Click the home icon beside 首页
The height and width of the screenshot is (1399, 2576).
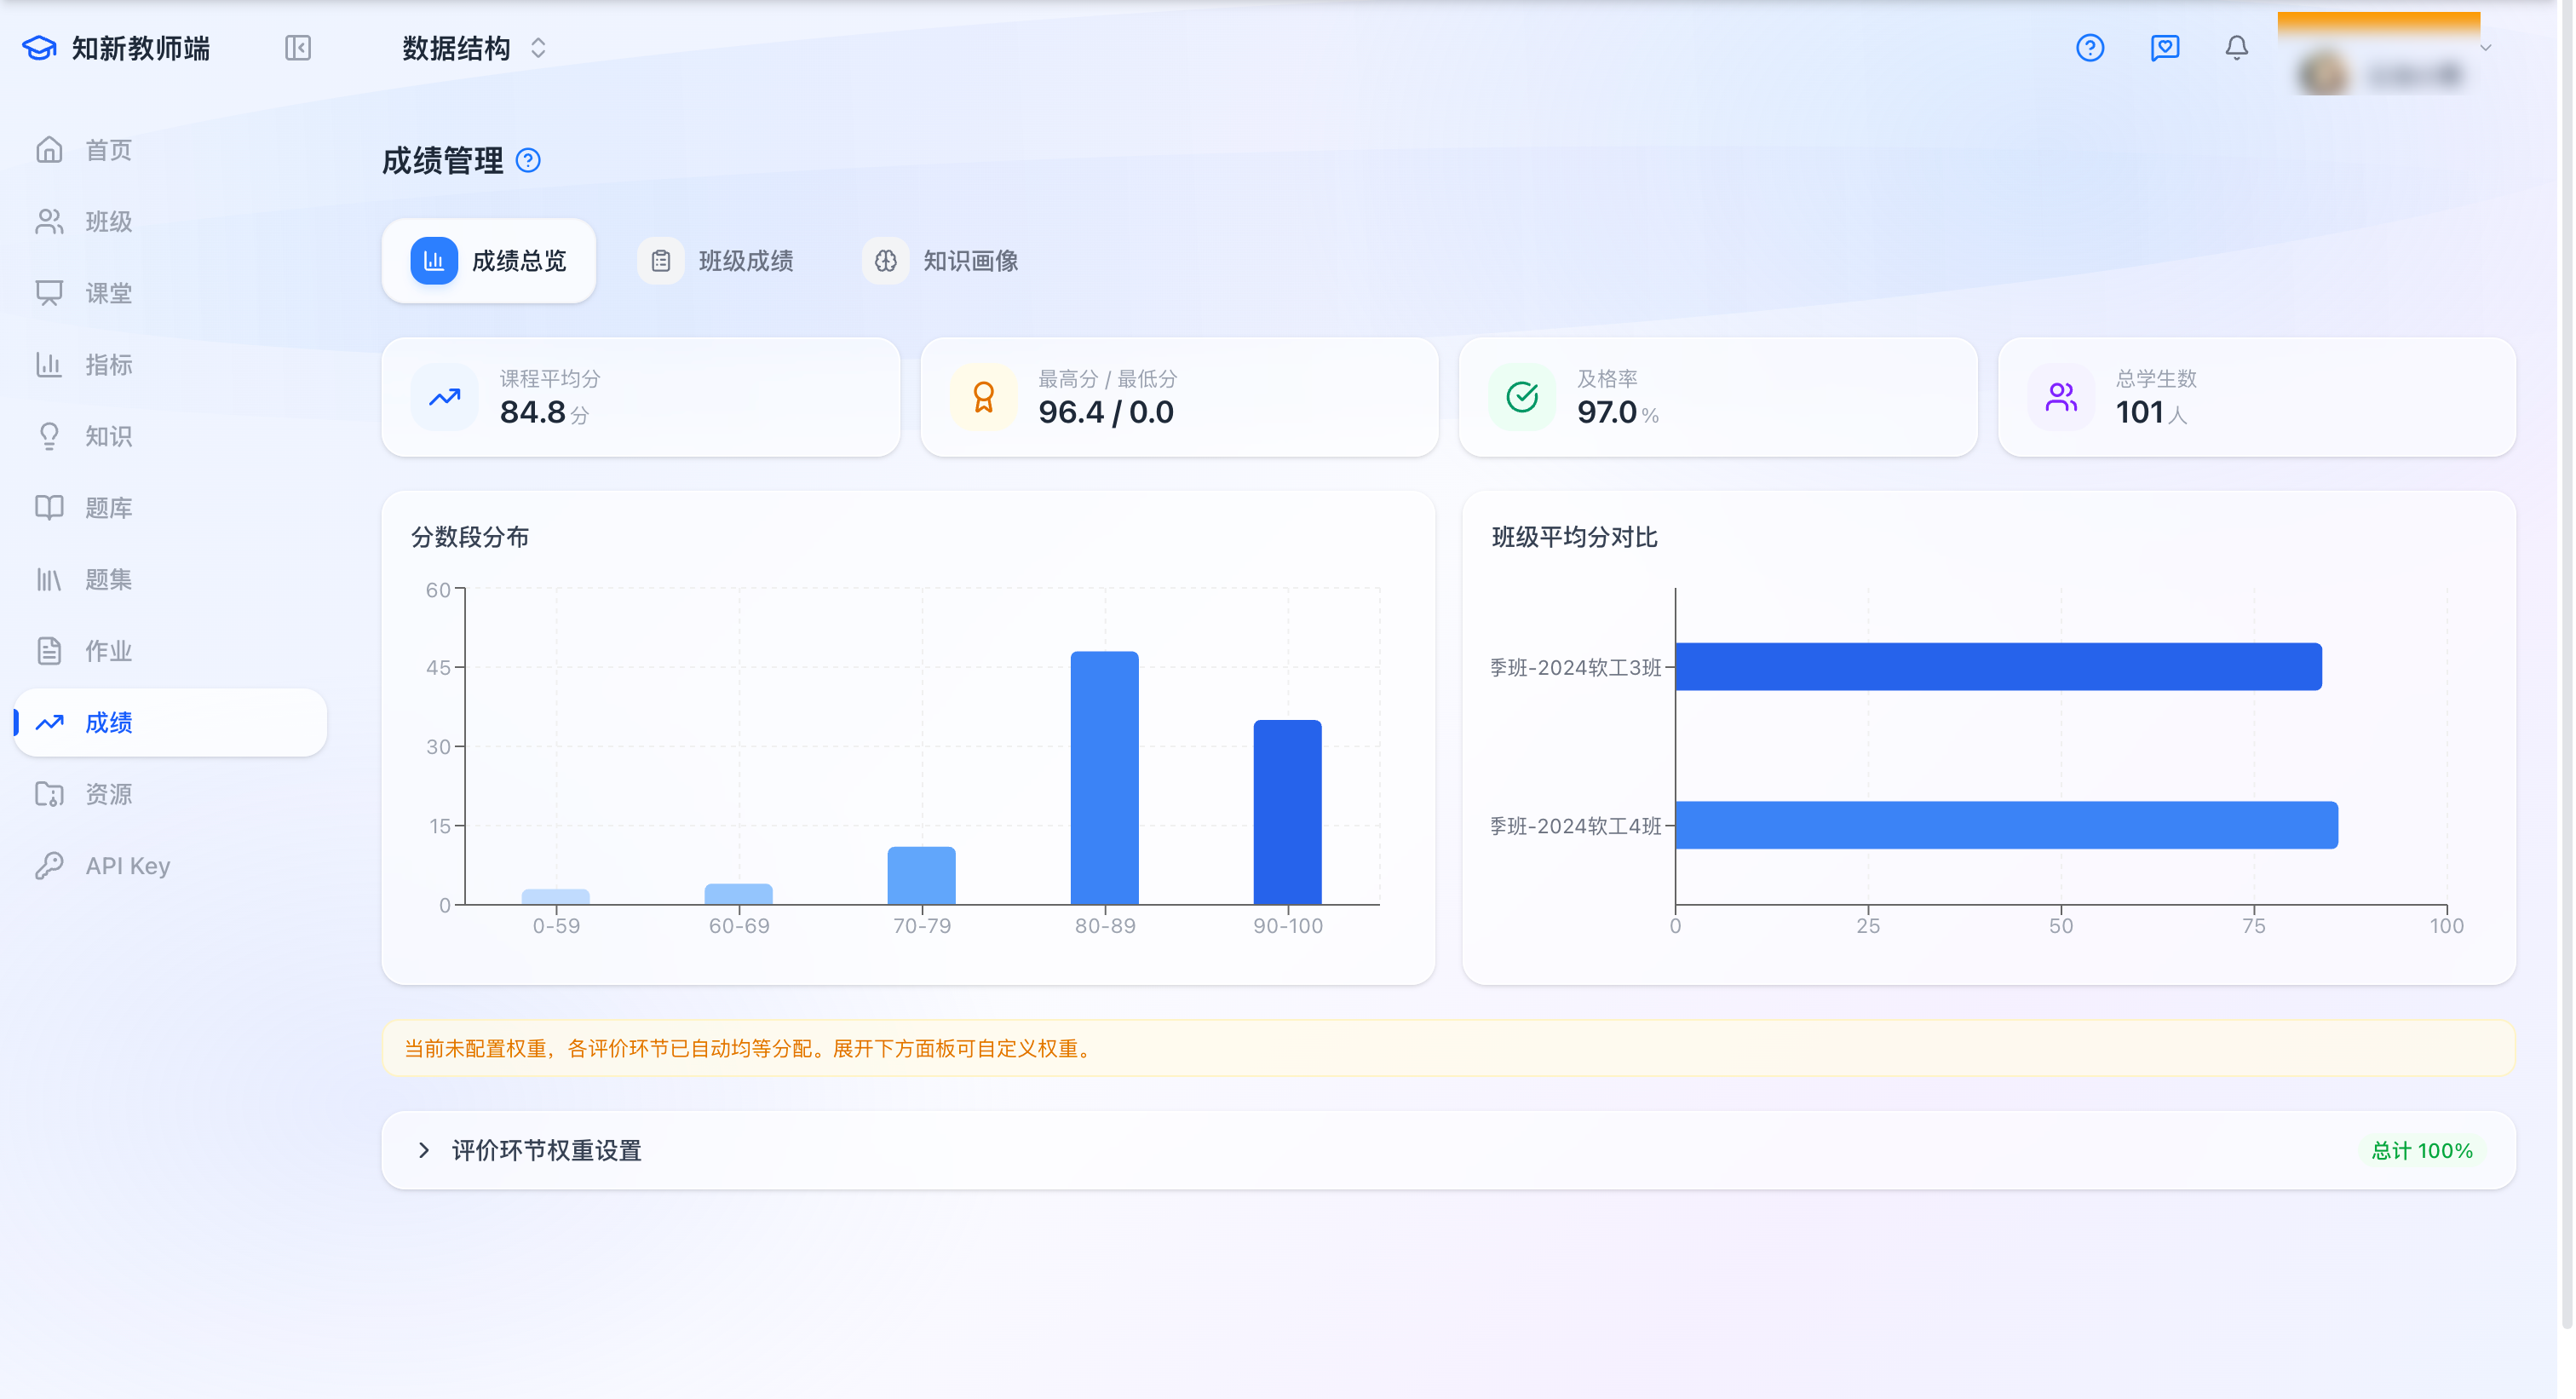click(49, 150)
